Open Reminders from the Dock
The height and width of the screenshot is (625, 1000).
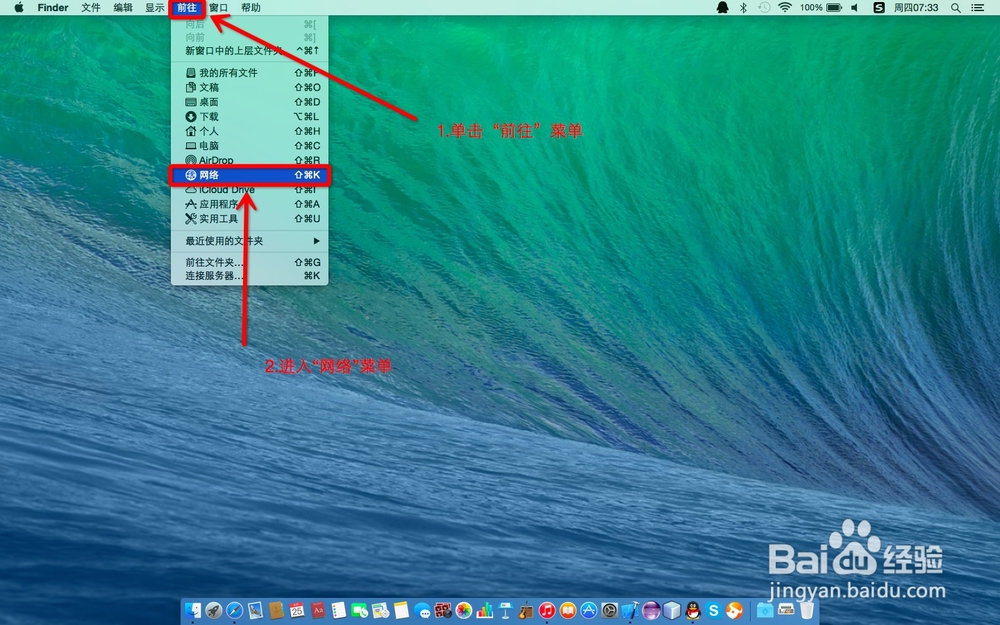339,610
